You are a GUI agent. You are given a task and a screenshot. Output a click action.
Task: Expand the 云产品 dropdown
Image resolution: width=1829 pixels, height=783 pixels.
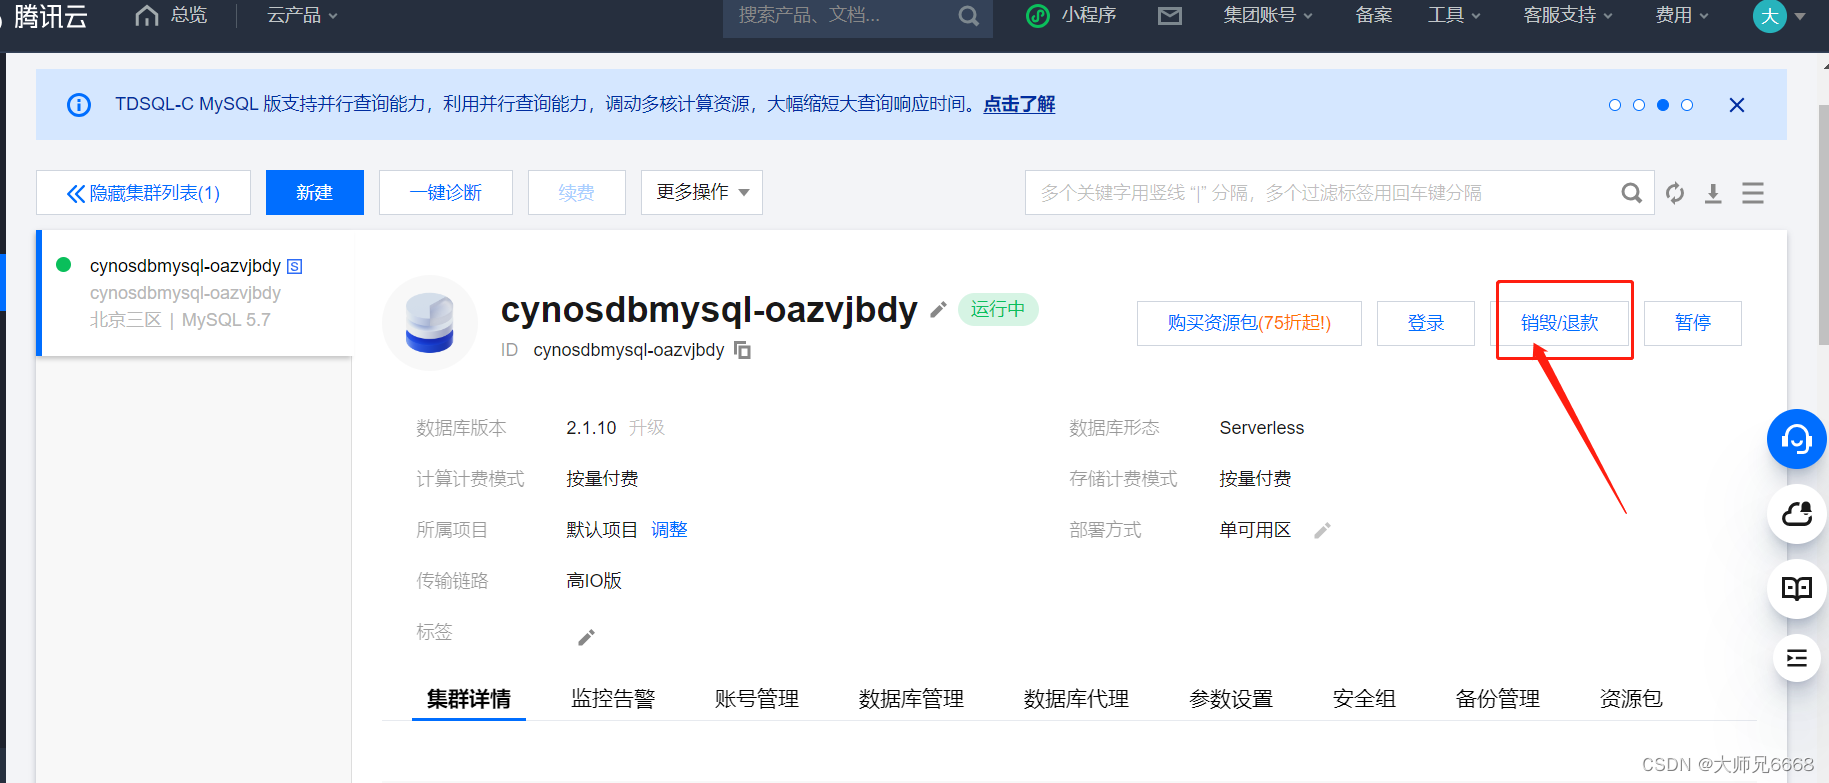point(302,15)
